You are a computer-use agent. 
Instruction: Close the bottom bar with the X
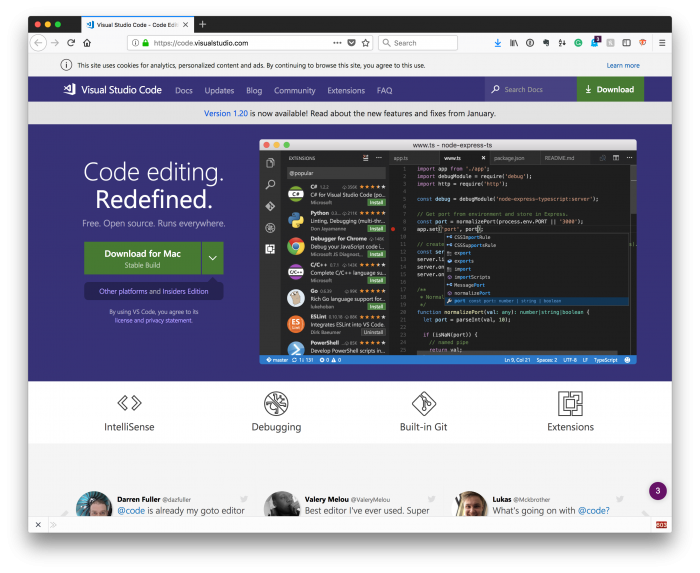point(38,524)
